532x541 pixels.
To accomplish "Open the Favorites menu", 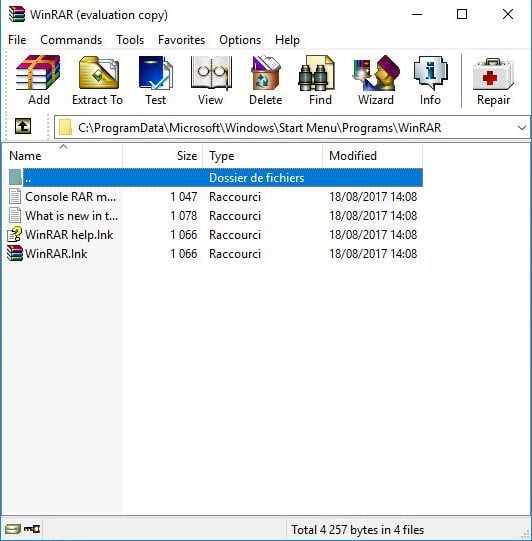I will click(181, 40).
